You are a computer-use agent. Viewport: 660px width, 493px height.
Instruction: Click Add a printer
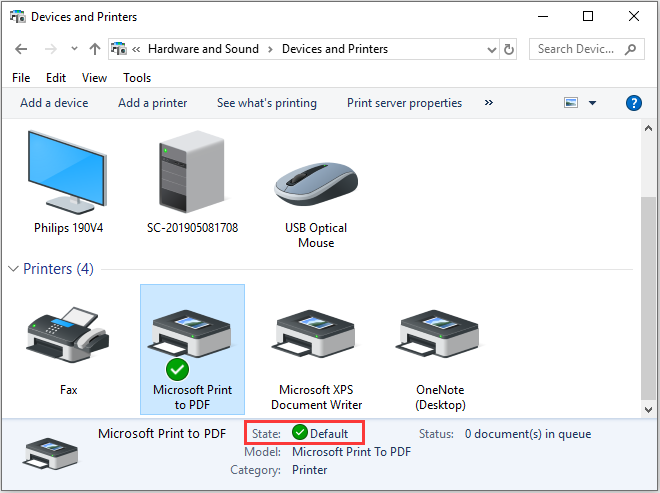(152, 103)
